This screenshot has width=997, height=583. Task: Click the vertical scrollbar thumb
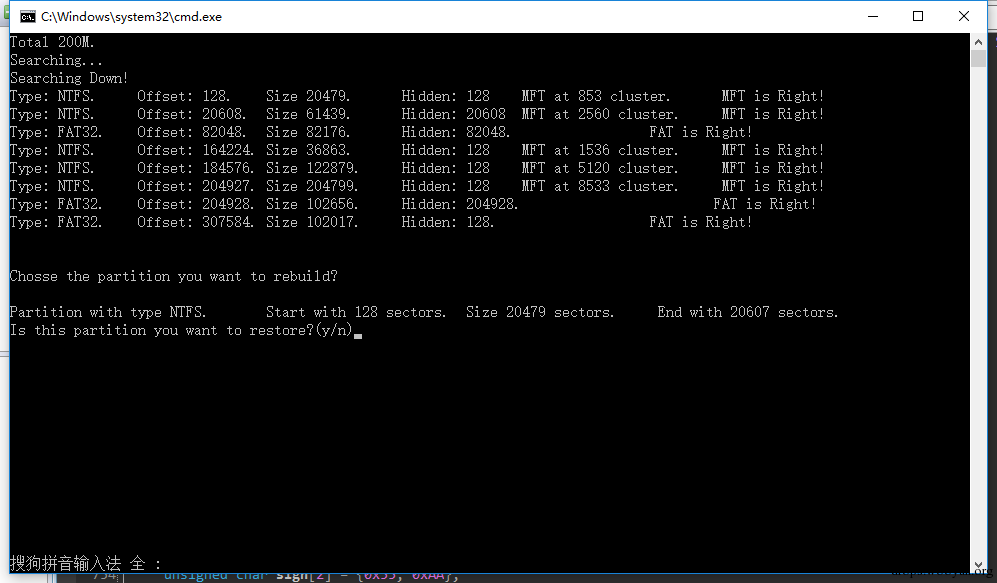coord(978,58)
